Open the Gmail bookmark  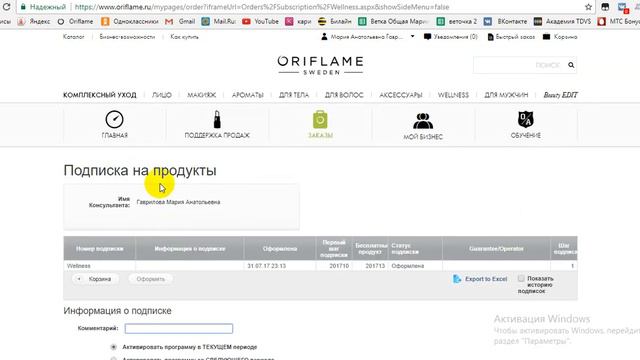point(180,22)
